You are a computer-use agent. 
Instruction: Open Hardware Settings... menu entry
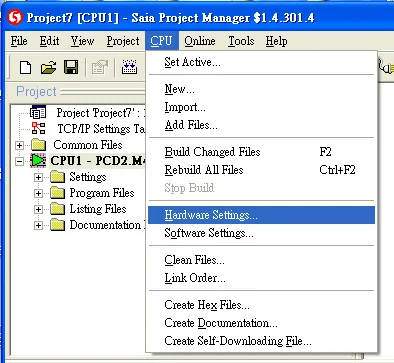tap(262, 215)
